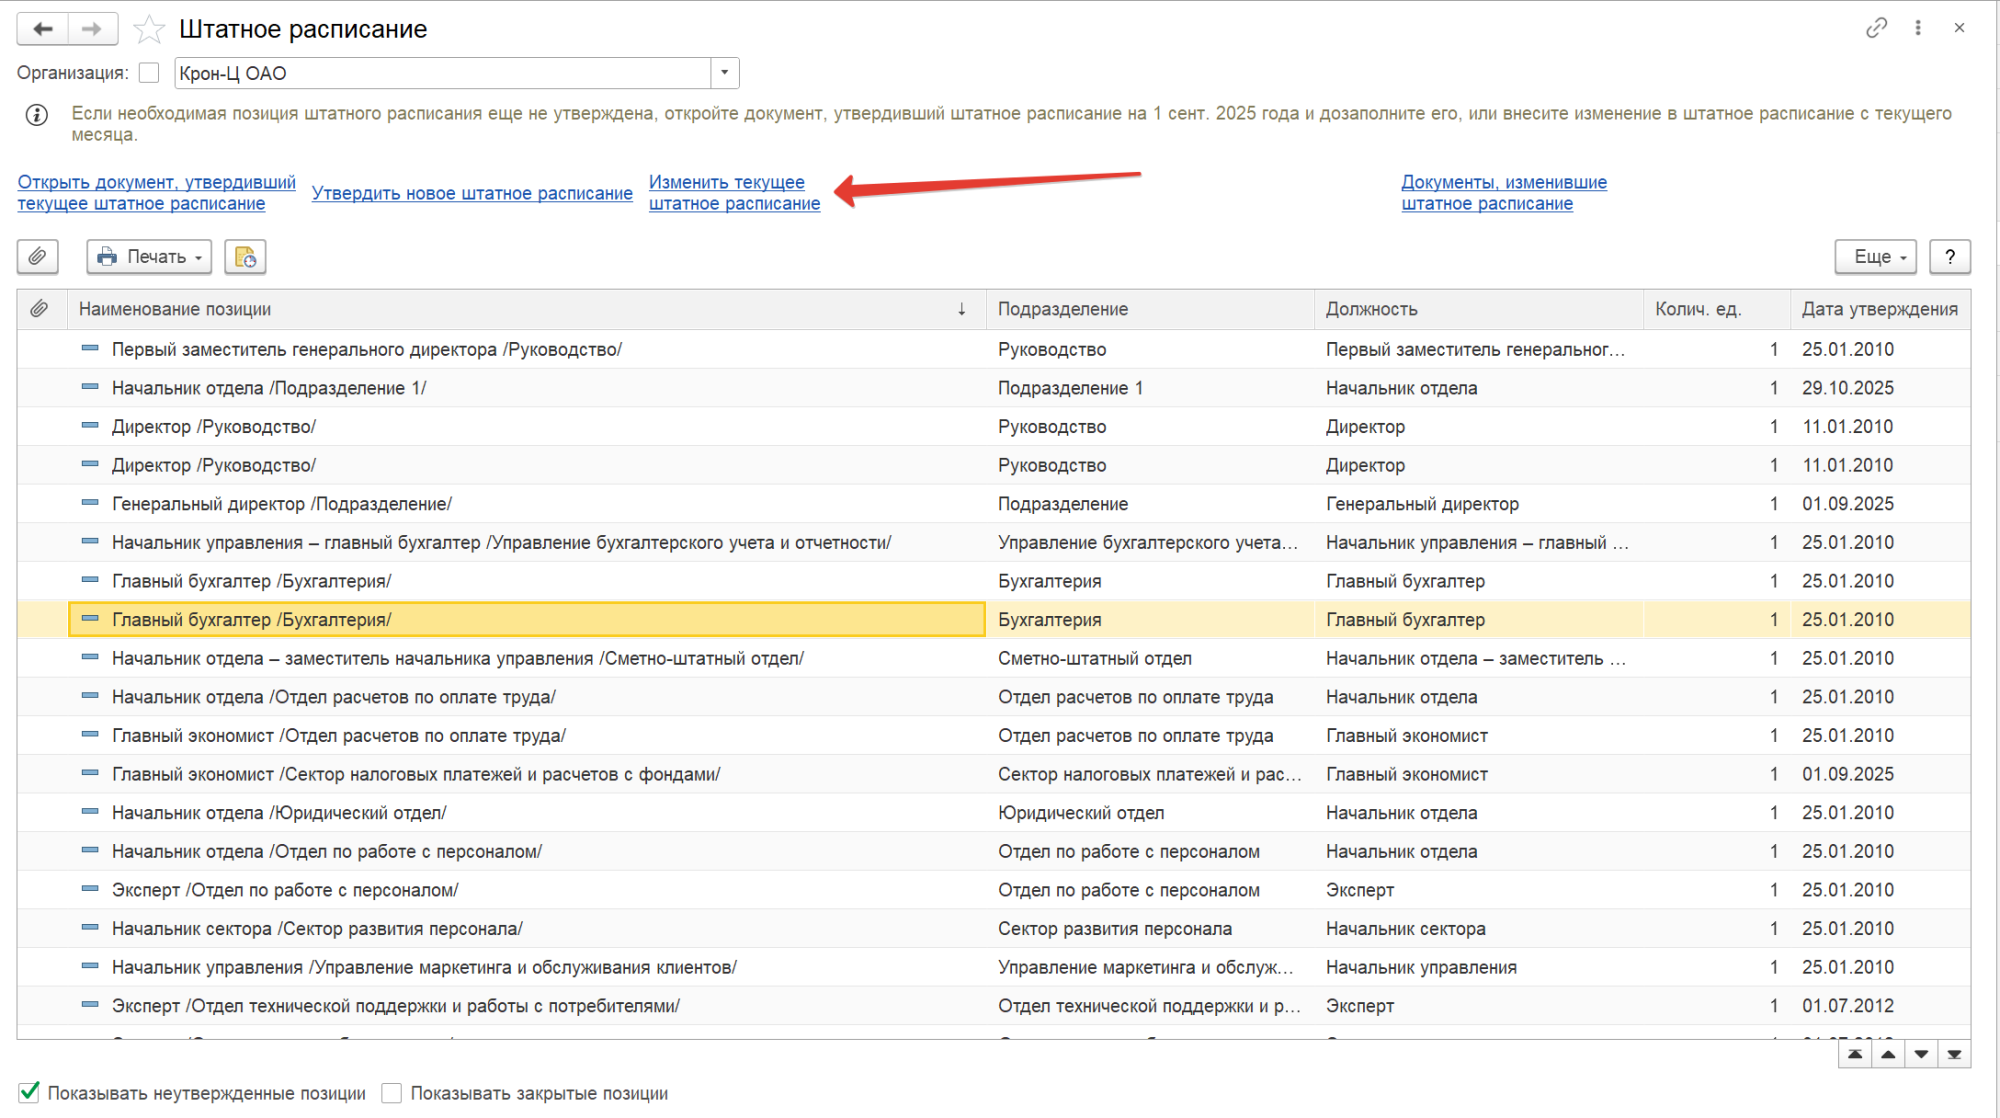2000x1118 pixels.
Task: Click the forward navigation arrow
Action: coord(92,29)
